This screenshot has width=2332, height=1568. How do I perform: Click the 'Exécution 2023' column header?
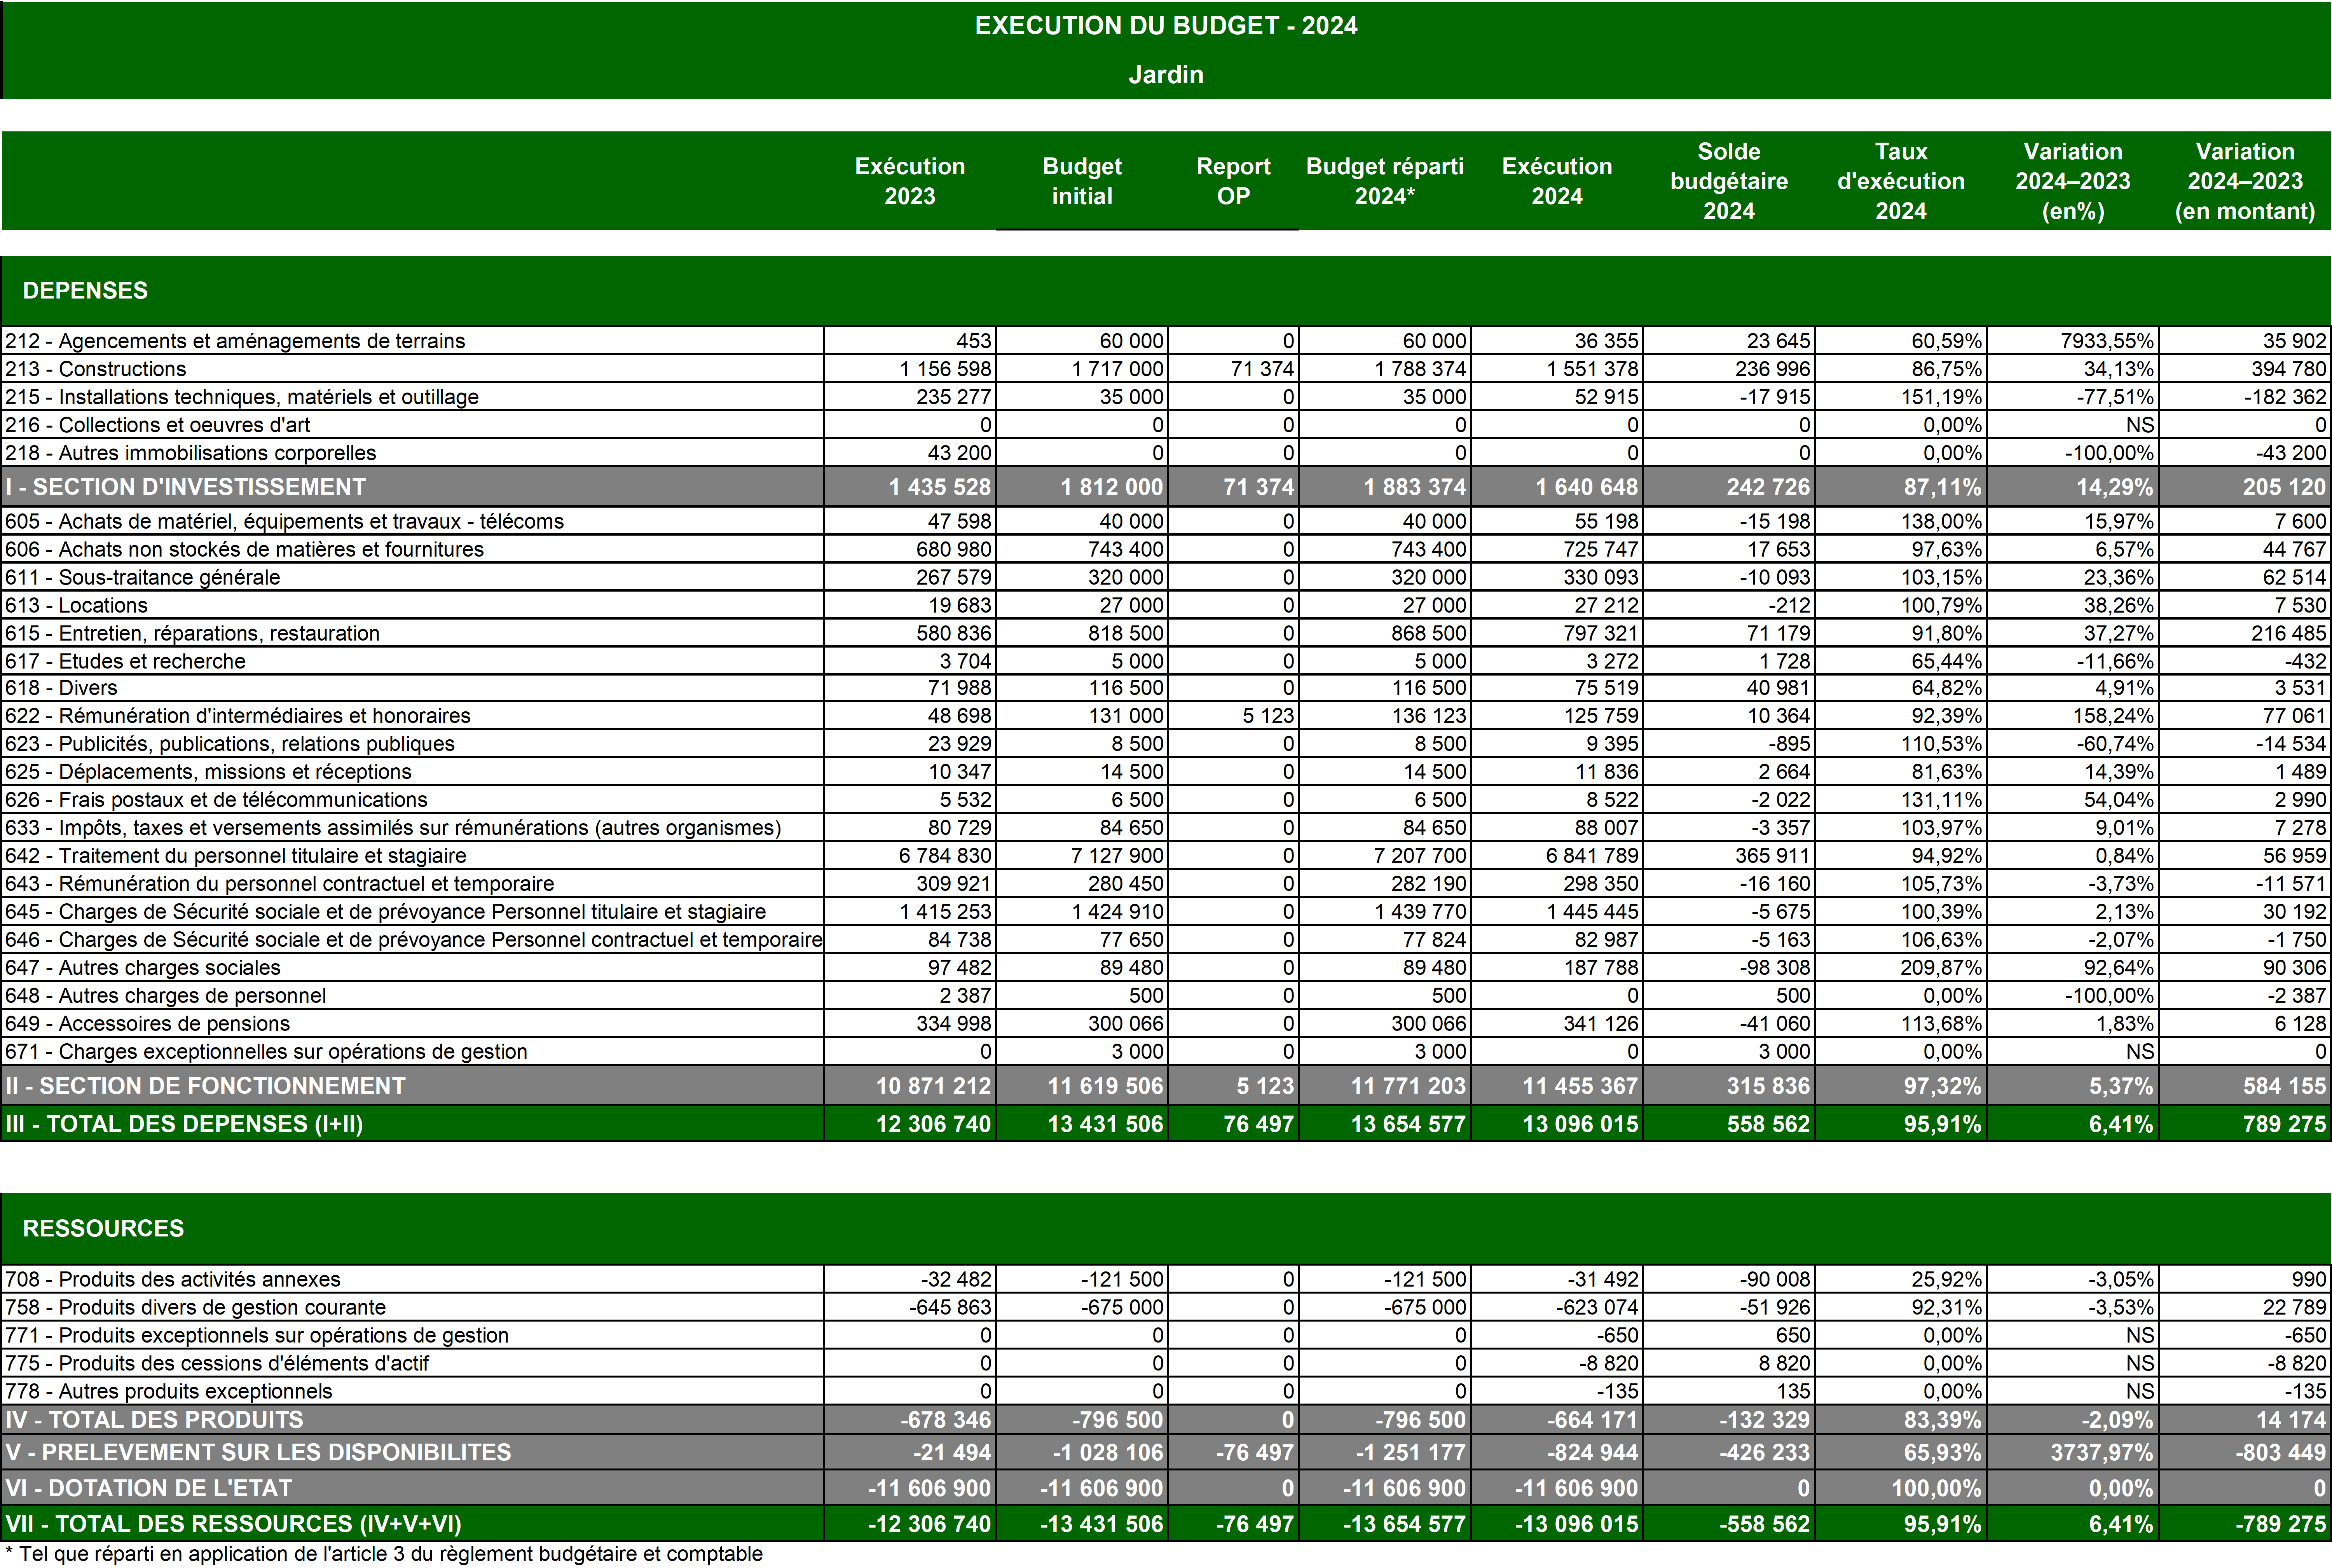[x=910, y=181]
